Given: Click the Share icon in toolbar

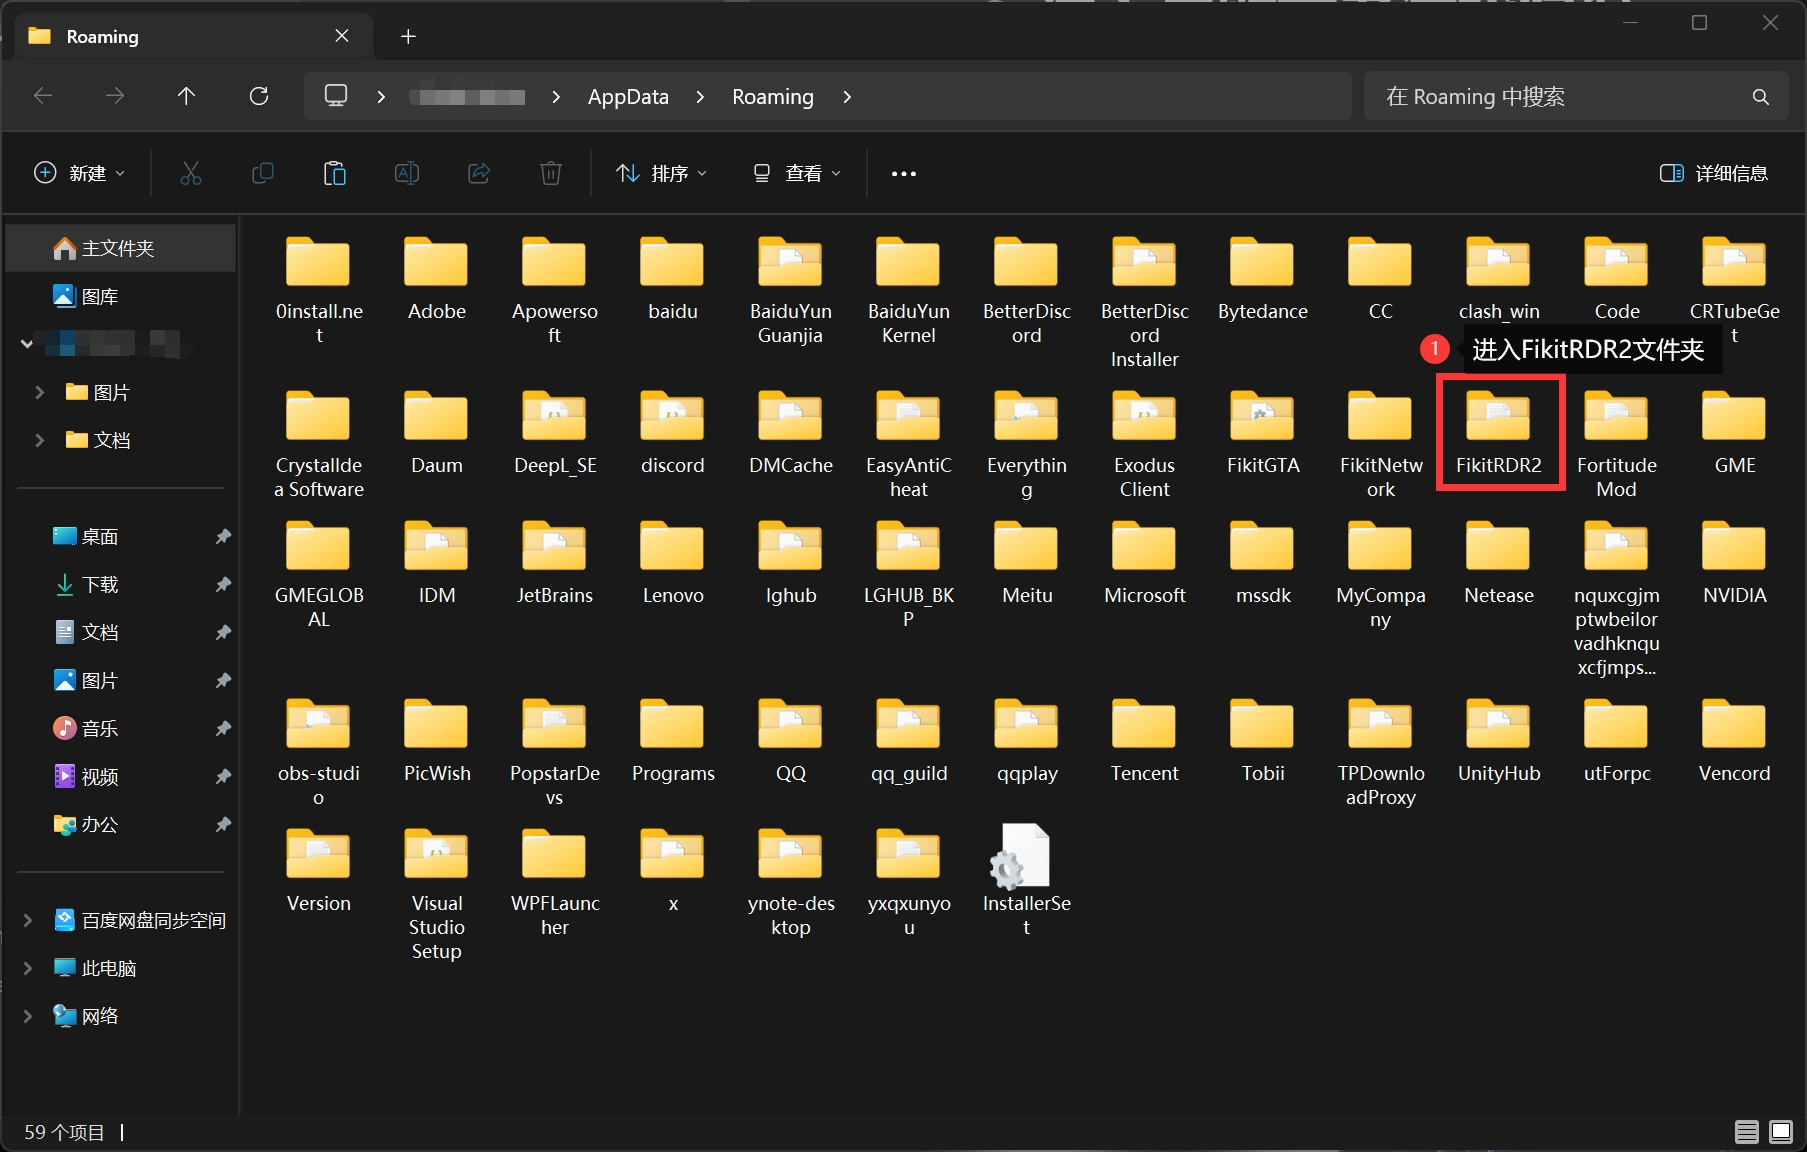Looking at the screenshot, I should 479,173.
